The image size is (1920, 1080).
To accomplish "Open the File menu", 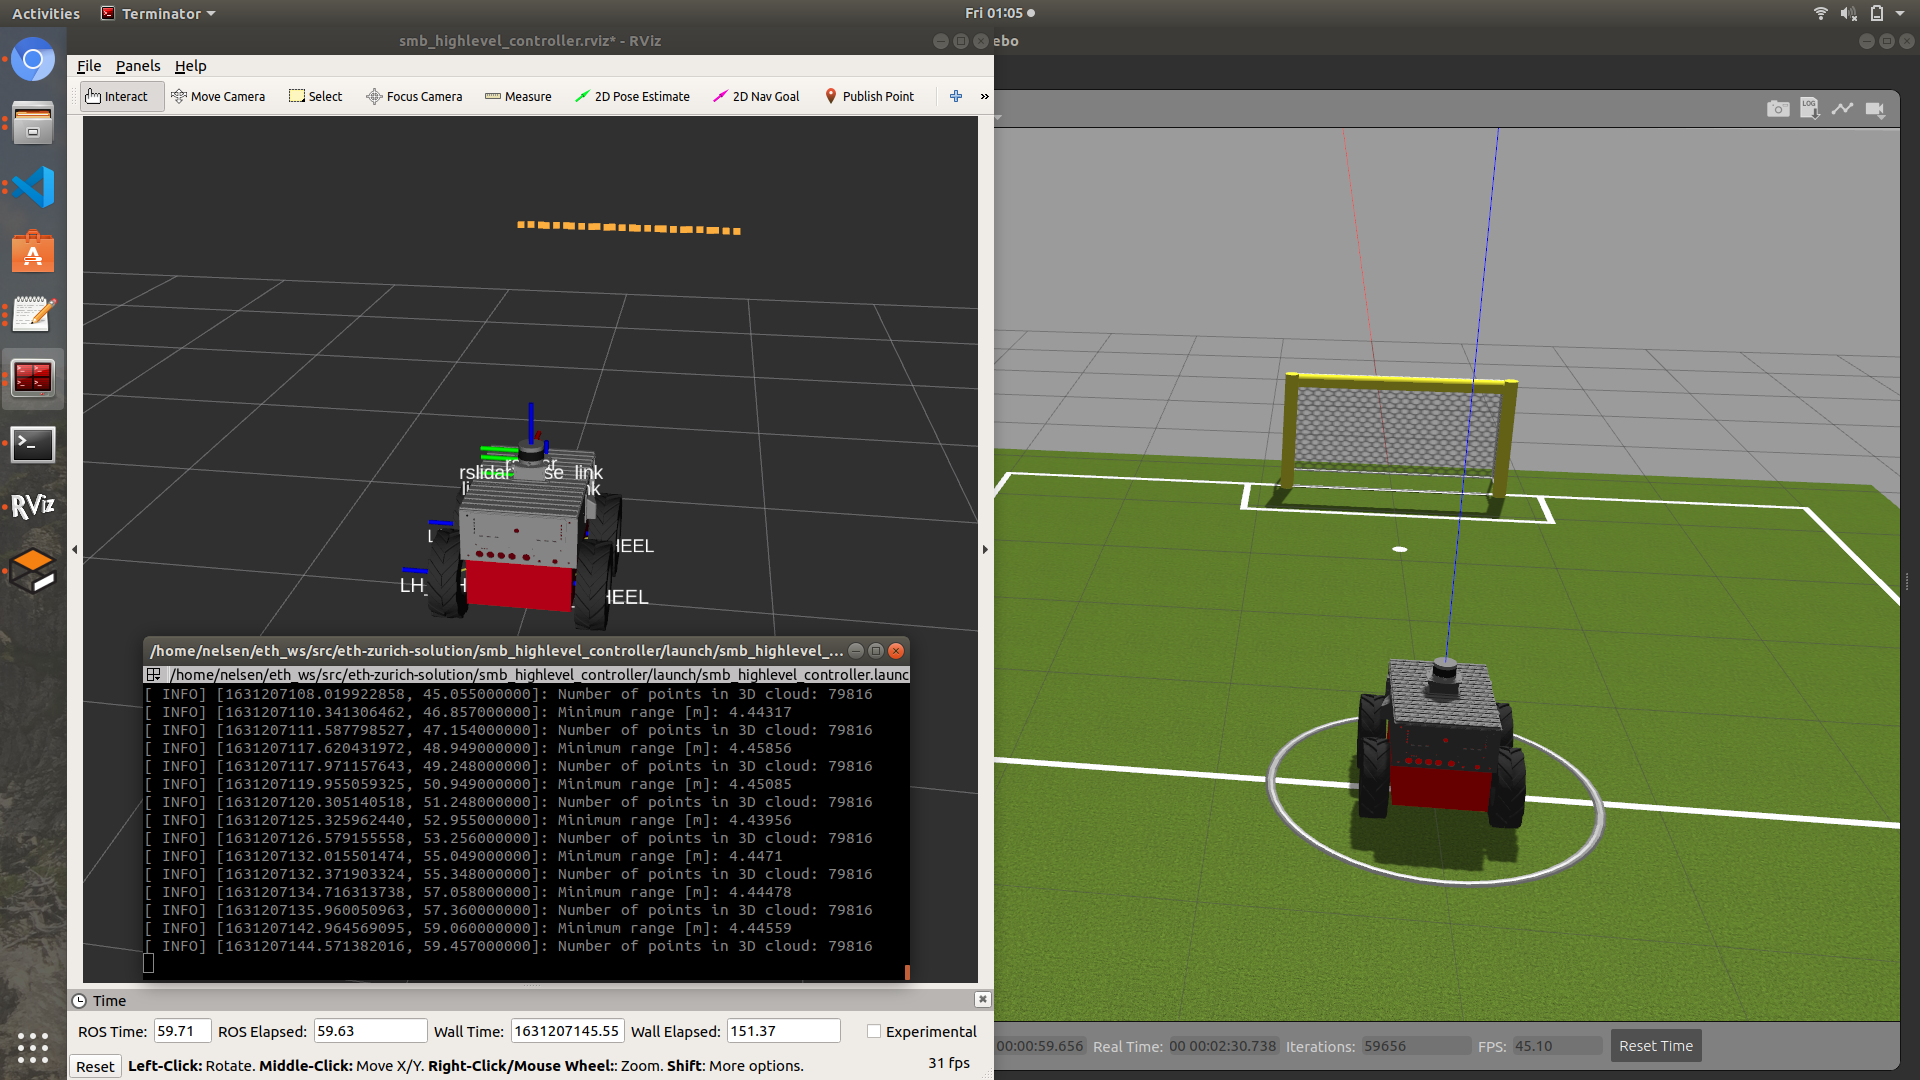I will [89, 66].
